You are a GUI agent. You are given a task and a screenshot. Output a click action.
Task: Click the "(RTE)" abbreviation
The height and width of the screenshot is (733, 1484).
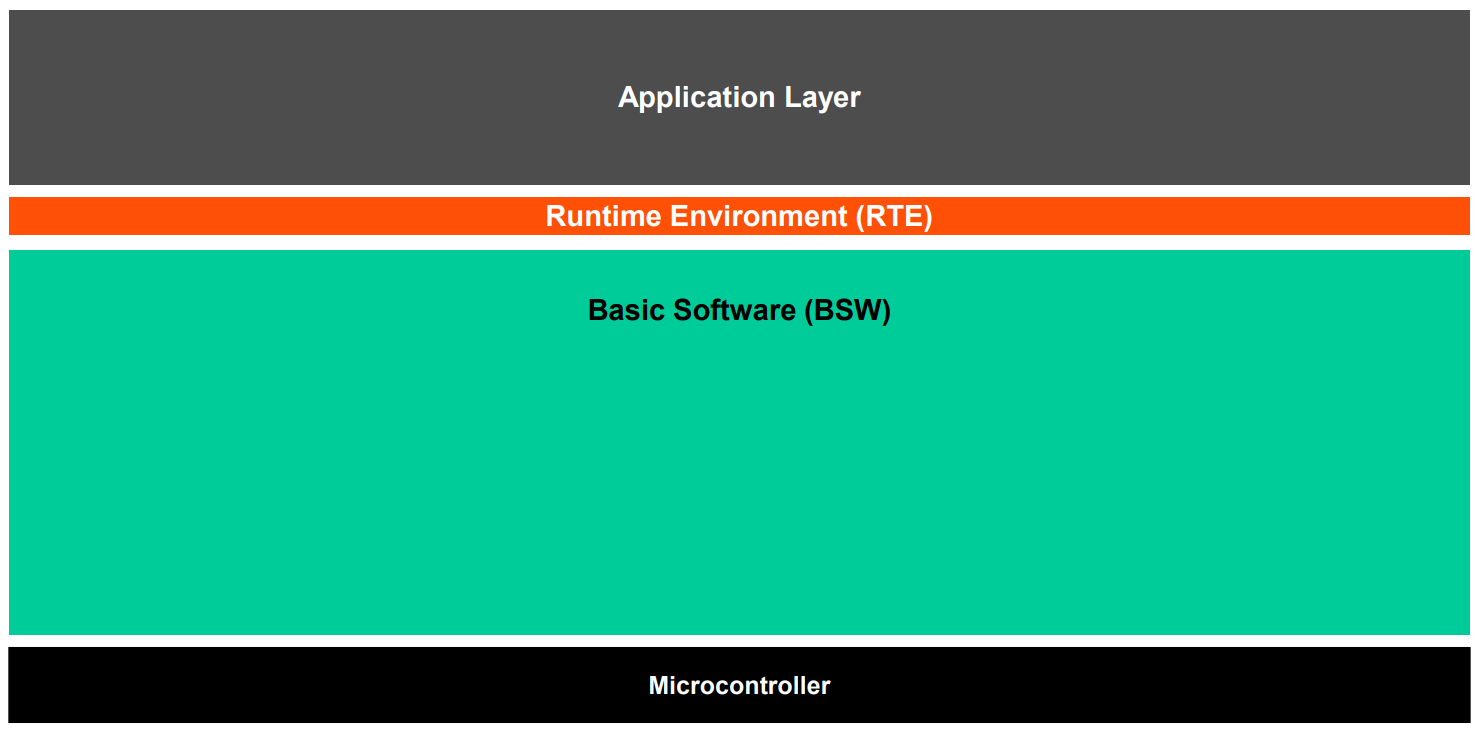[894, 216]
